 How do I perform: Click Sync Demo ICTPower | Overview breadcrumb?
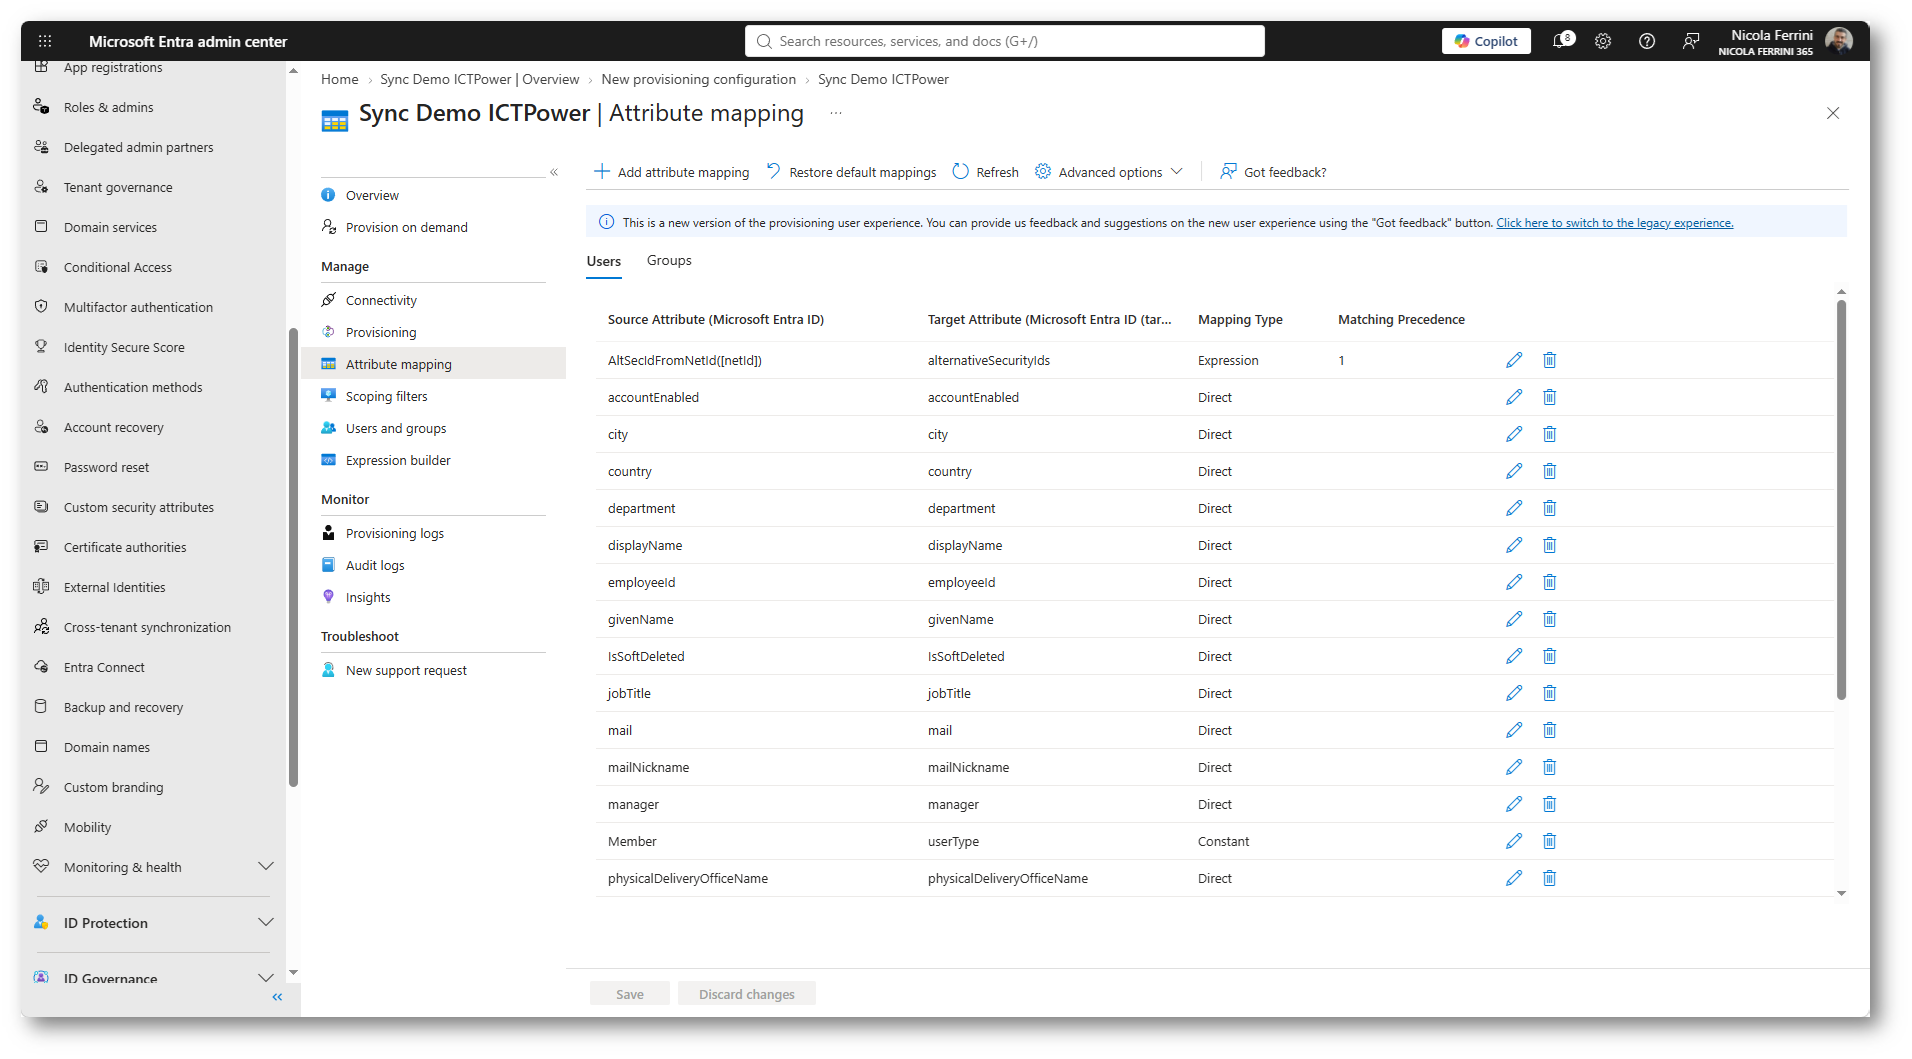coord(480,79)
